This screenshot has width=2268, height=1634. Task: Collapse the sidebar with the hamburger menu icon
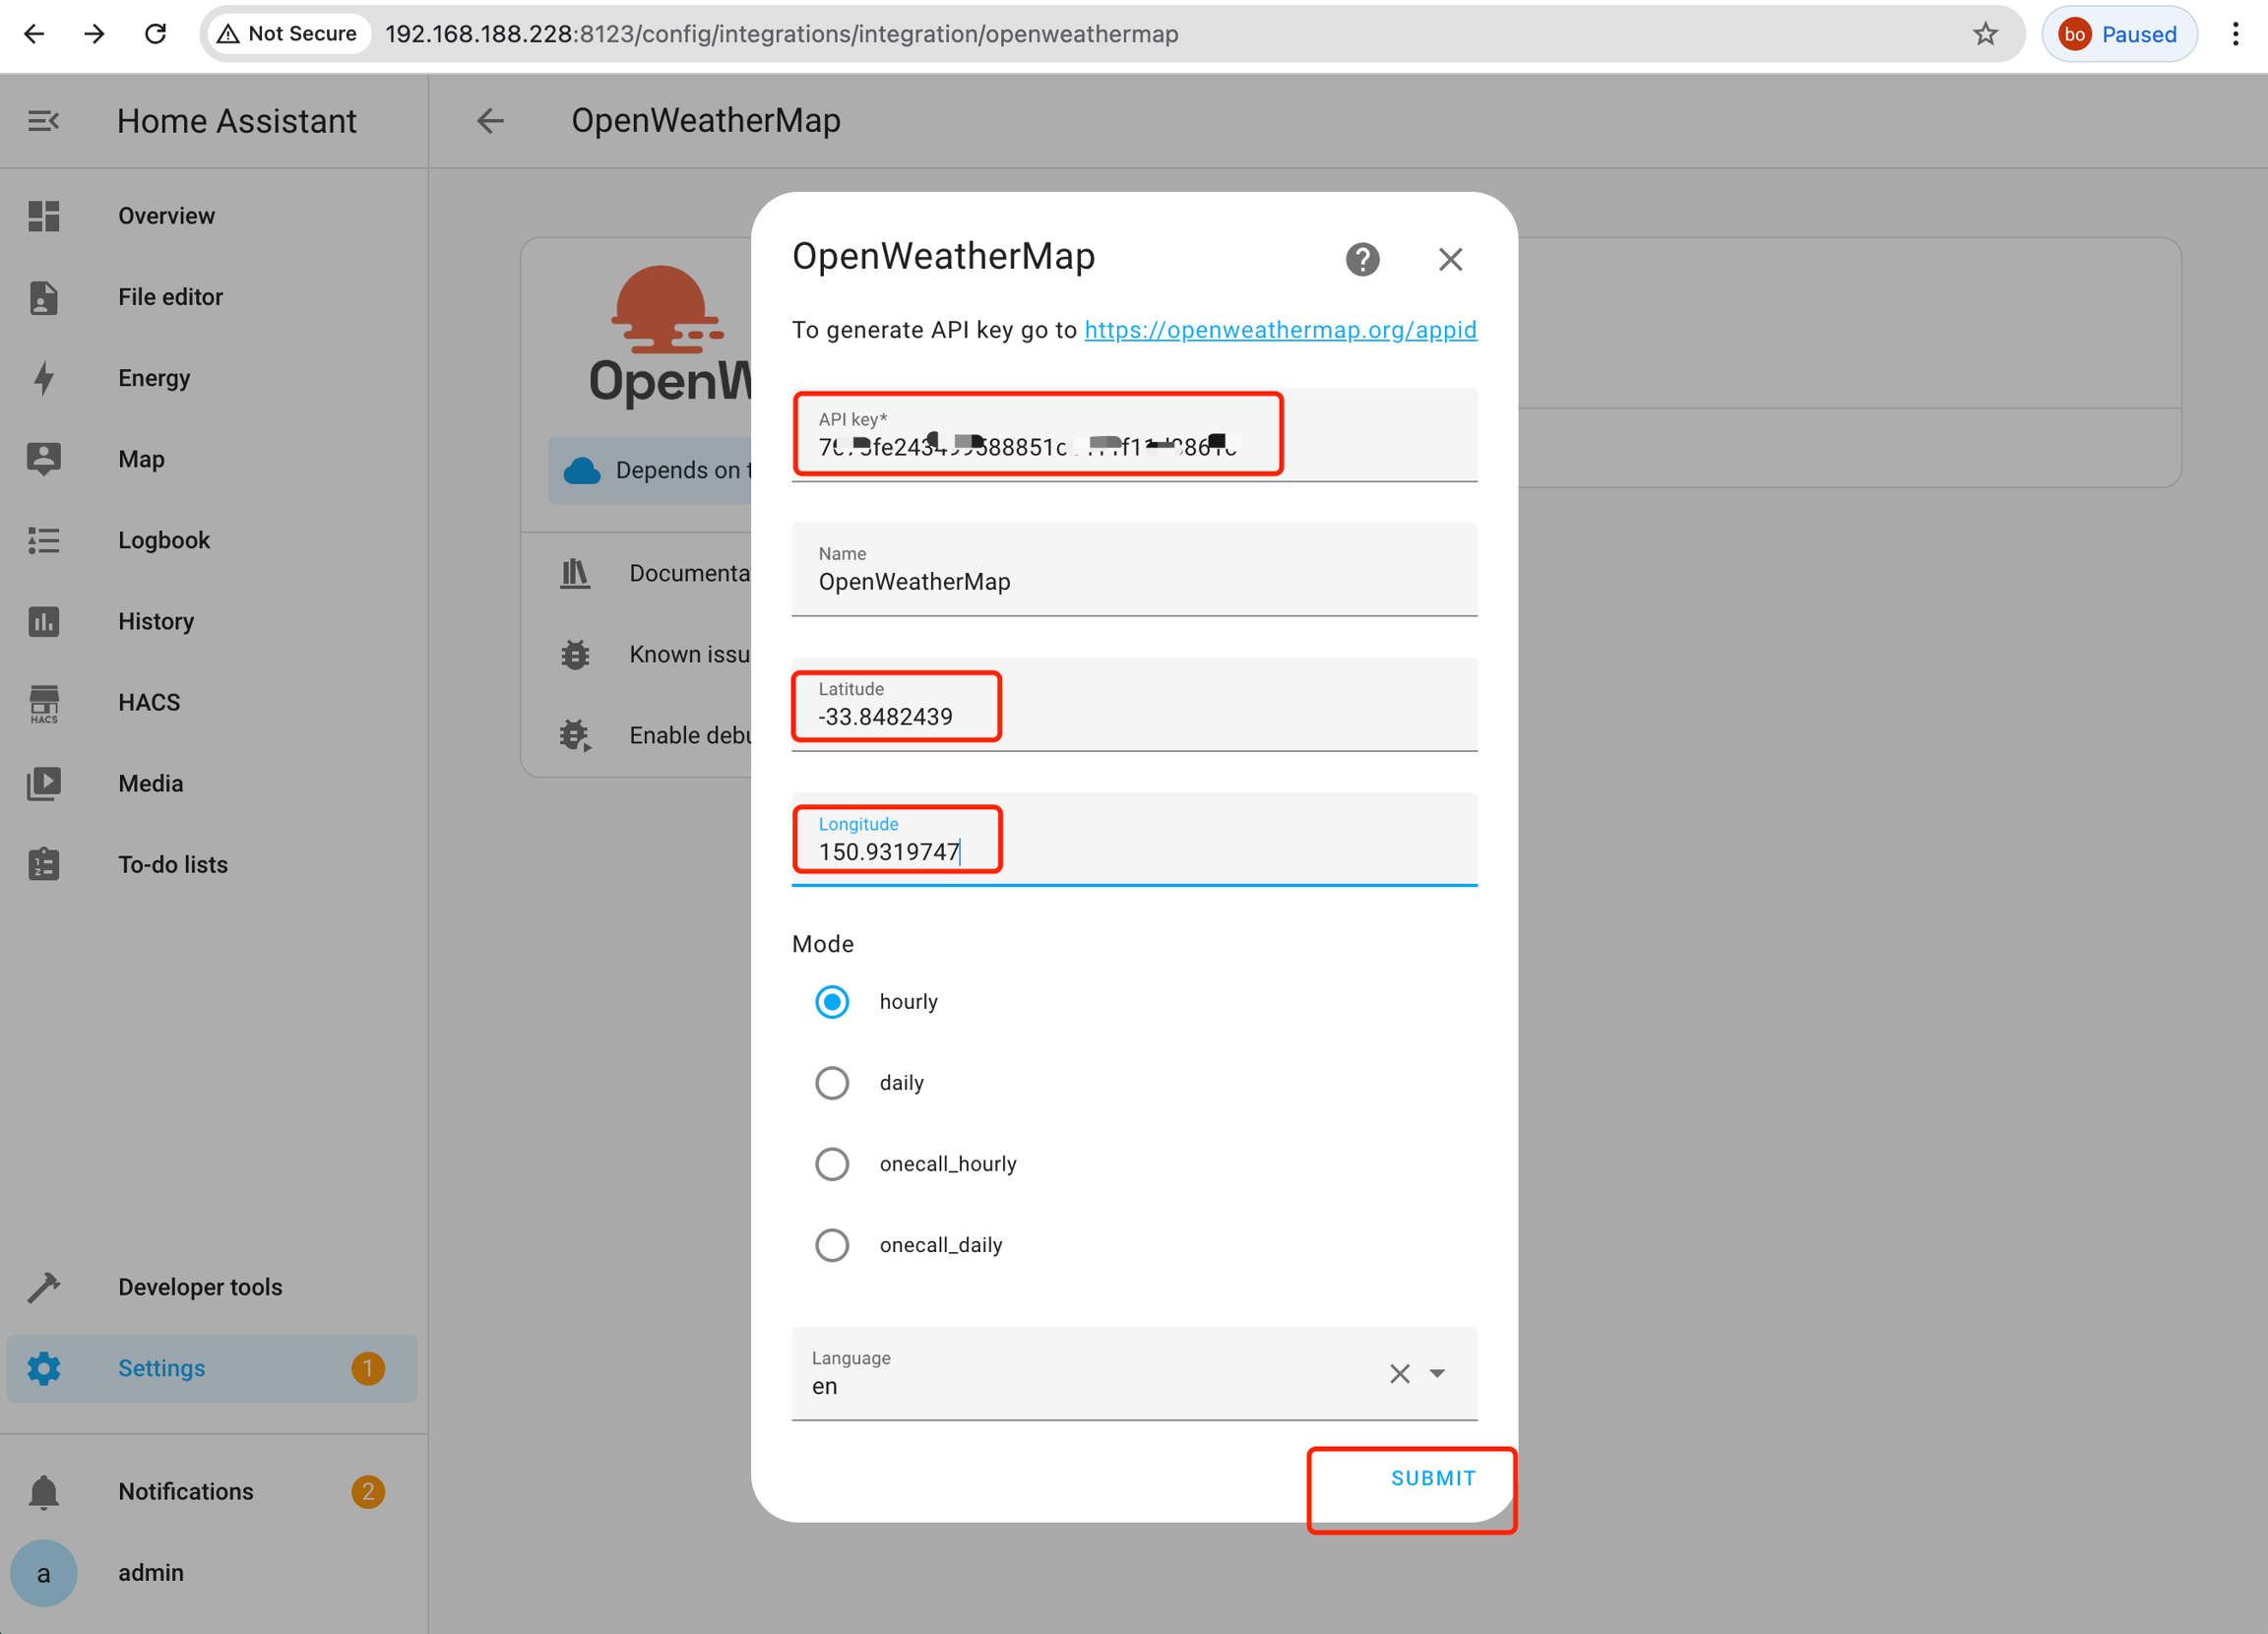(43, 121)
